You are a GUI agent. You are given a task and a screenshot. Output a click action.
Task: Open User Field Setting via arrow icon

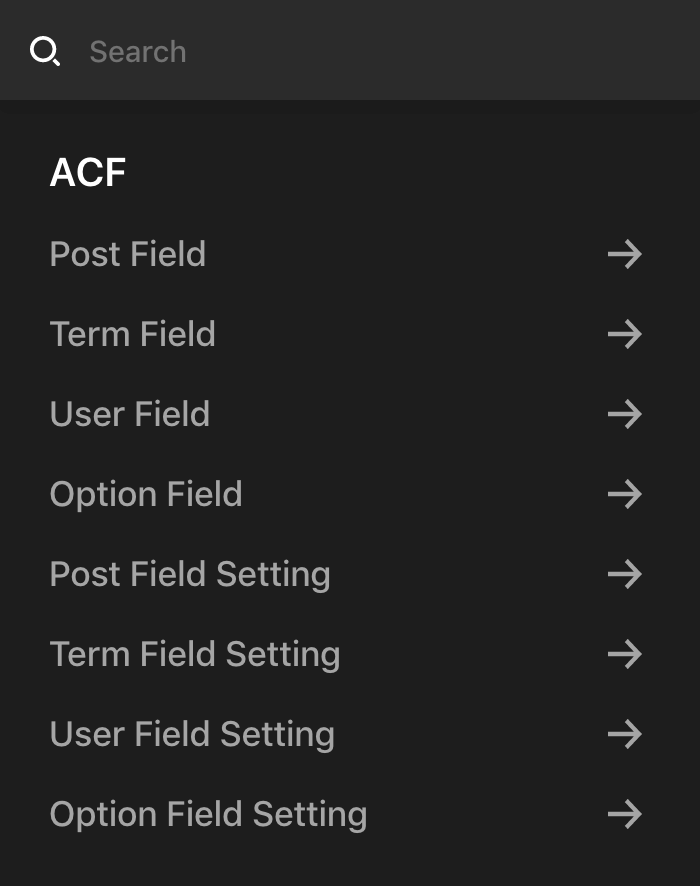[624, 734]
